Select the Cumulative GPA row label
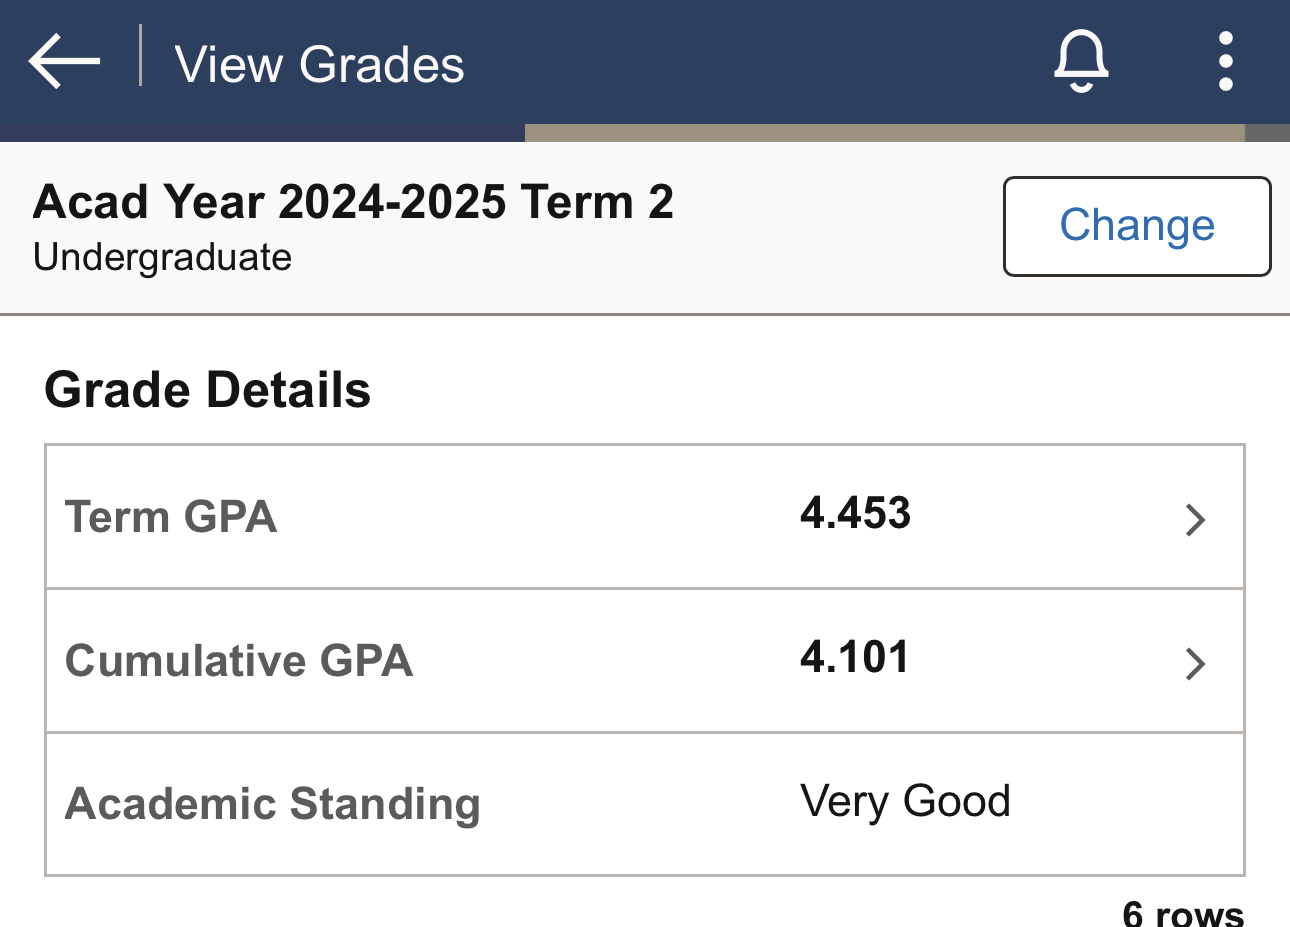This screenshot has height=927, width=1290. 239,661
